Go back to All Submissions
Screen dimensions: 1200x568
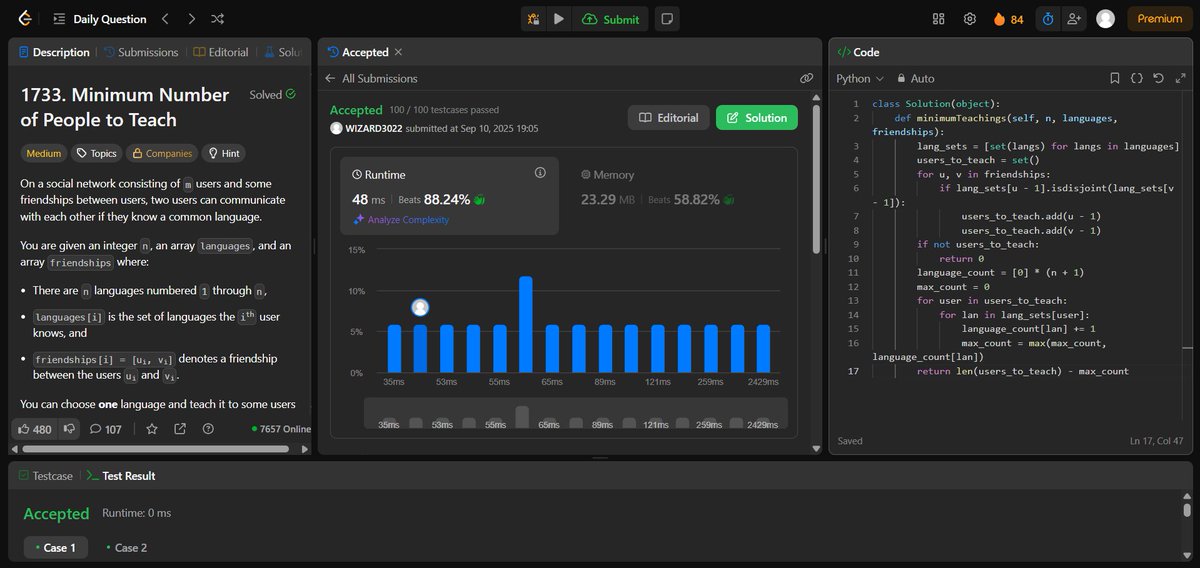click(372, 78)
